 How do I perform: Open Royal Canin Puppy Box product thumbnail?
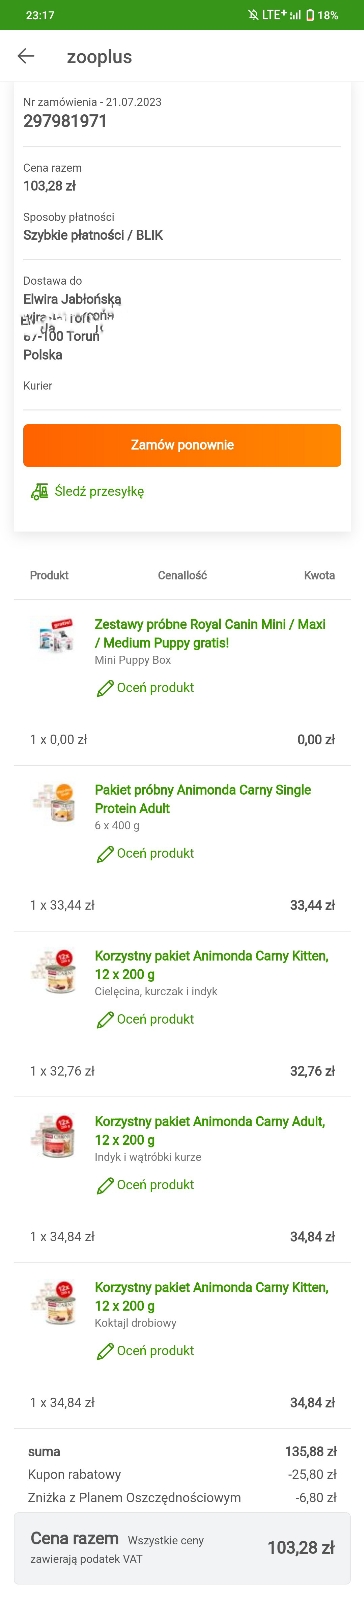pyautogui.click(x=55, y=635)
